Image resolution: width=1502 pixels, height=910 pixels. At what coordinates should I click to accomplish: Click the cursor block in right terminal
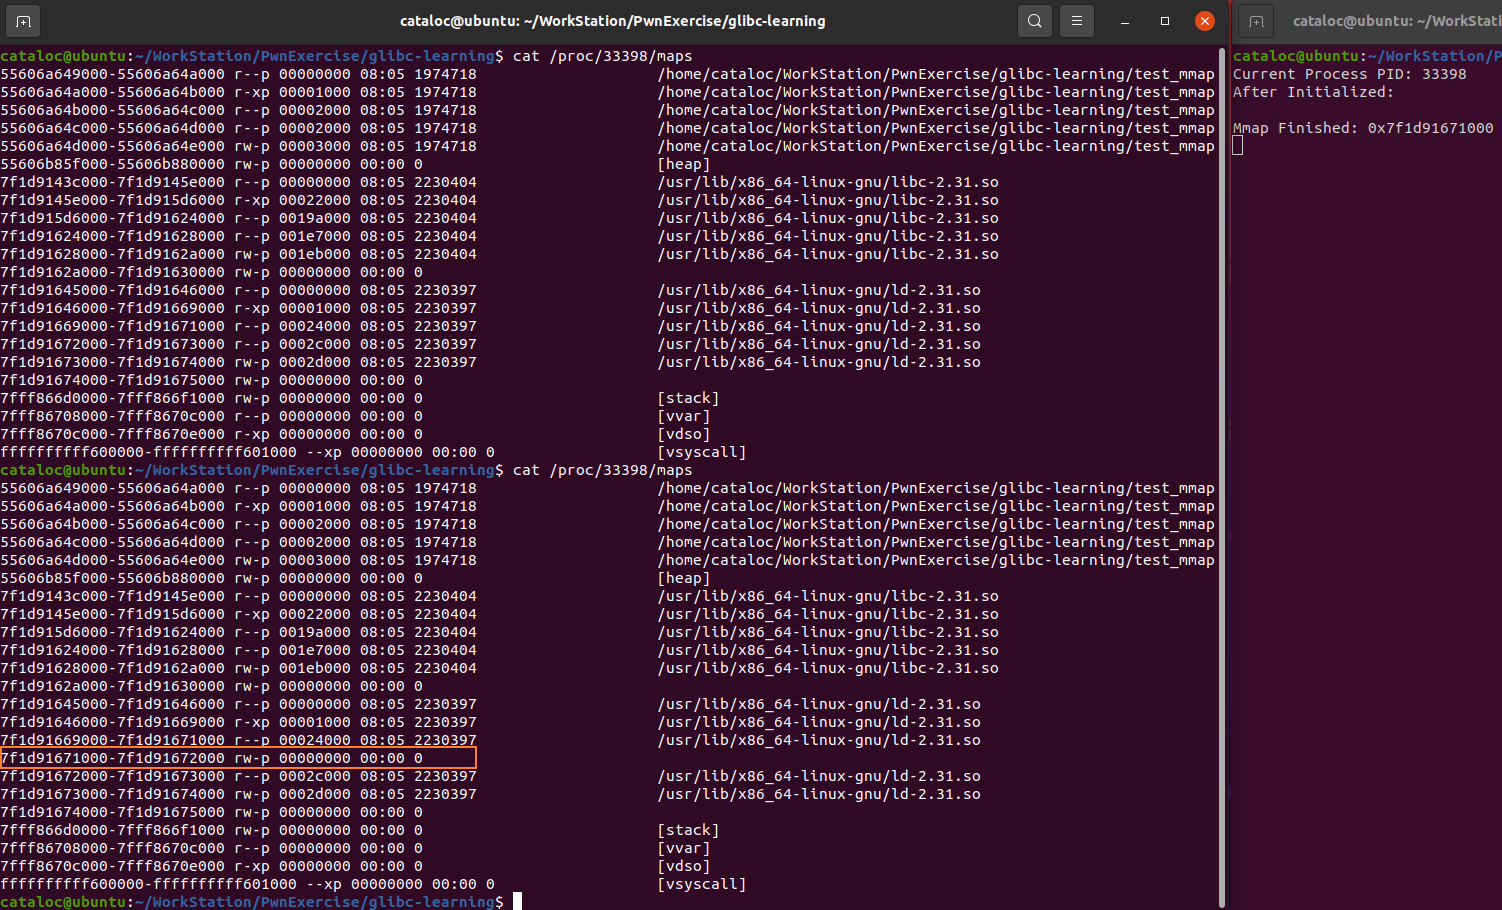point(1238,146)
